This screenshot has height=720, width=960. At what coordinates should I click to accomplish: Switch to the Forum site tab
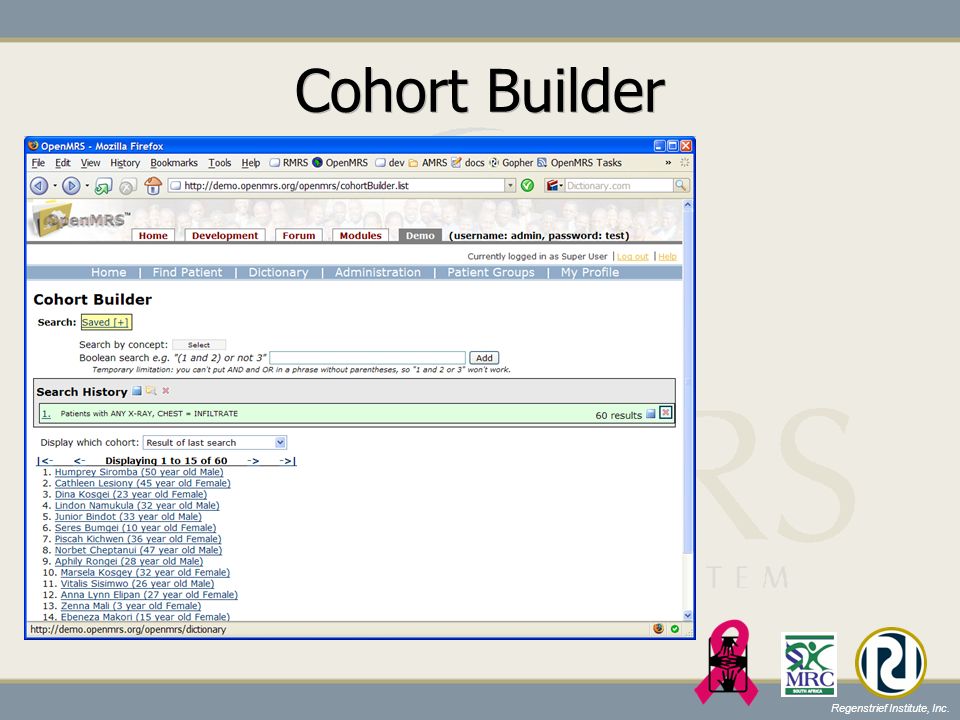299,236
